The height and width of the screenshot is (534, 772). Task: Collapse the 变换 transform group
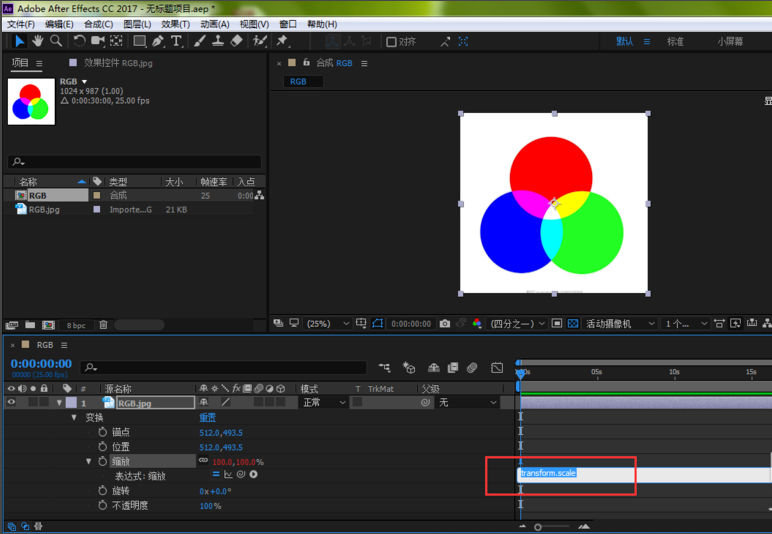coord(74,418)
